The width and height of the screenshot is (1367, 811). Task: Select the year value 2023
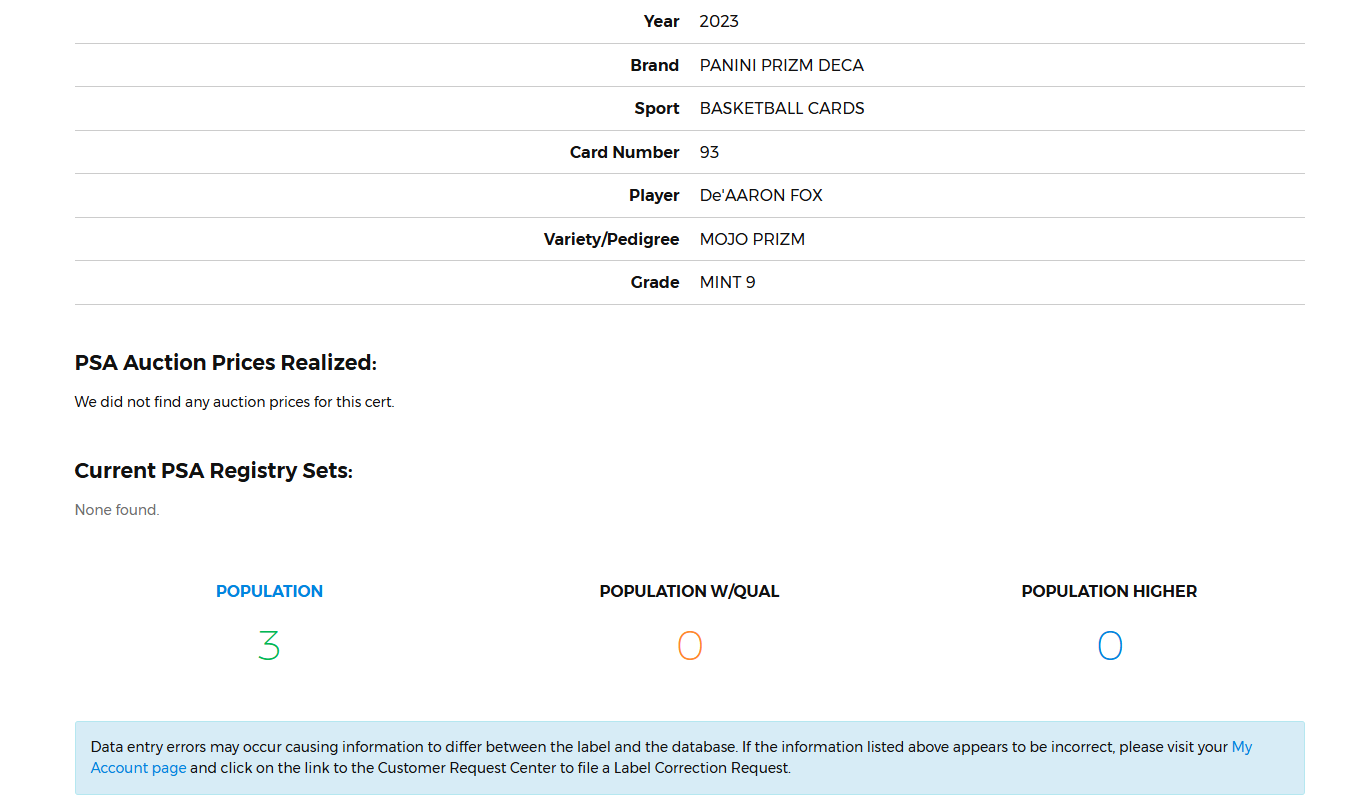pos(719,21)
